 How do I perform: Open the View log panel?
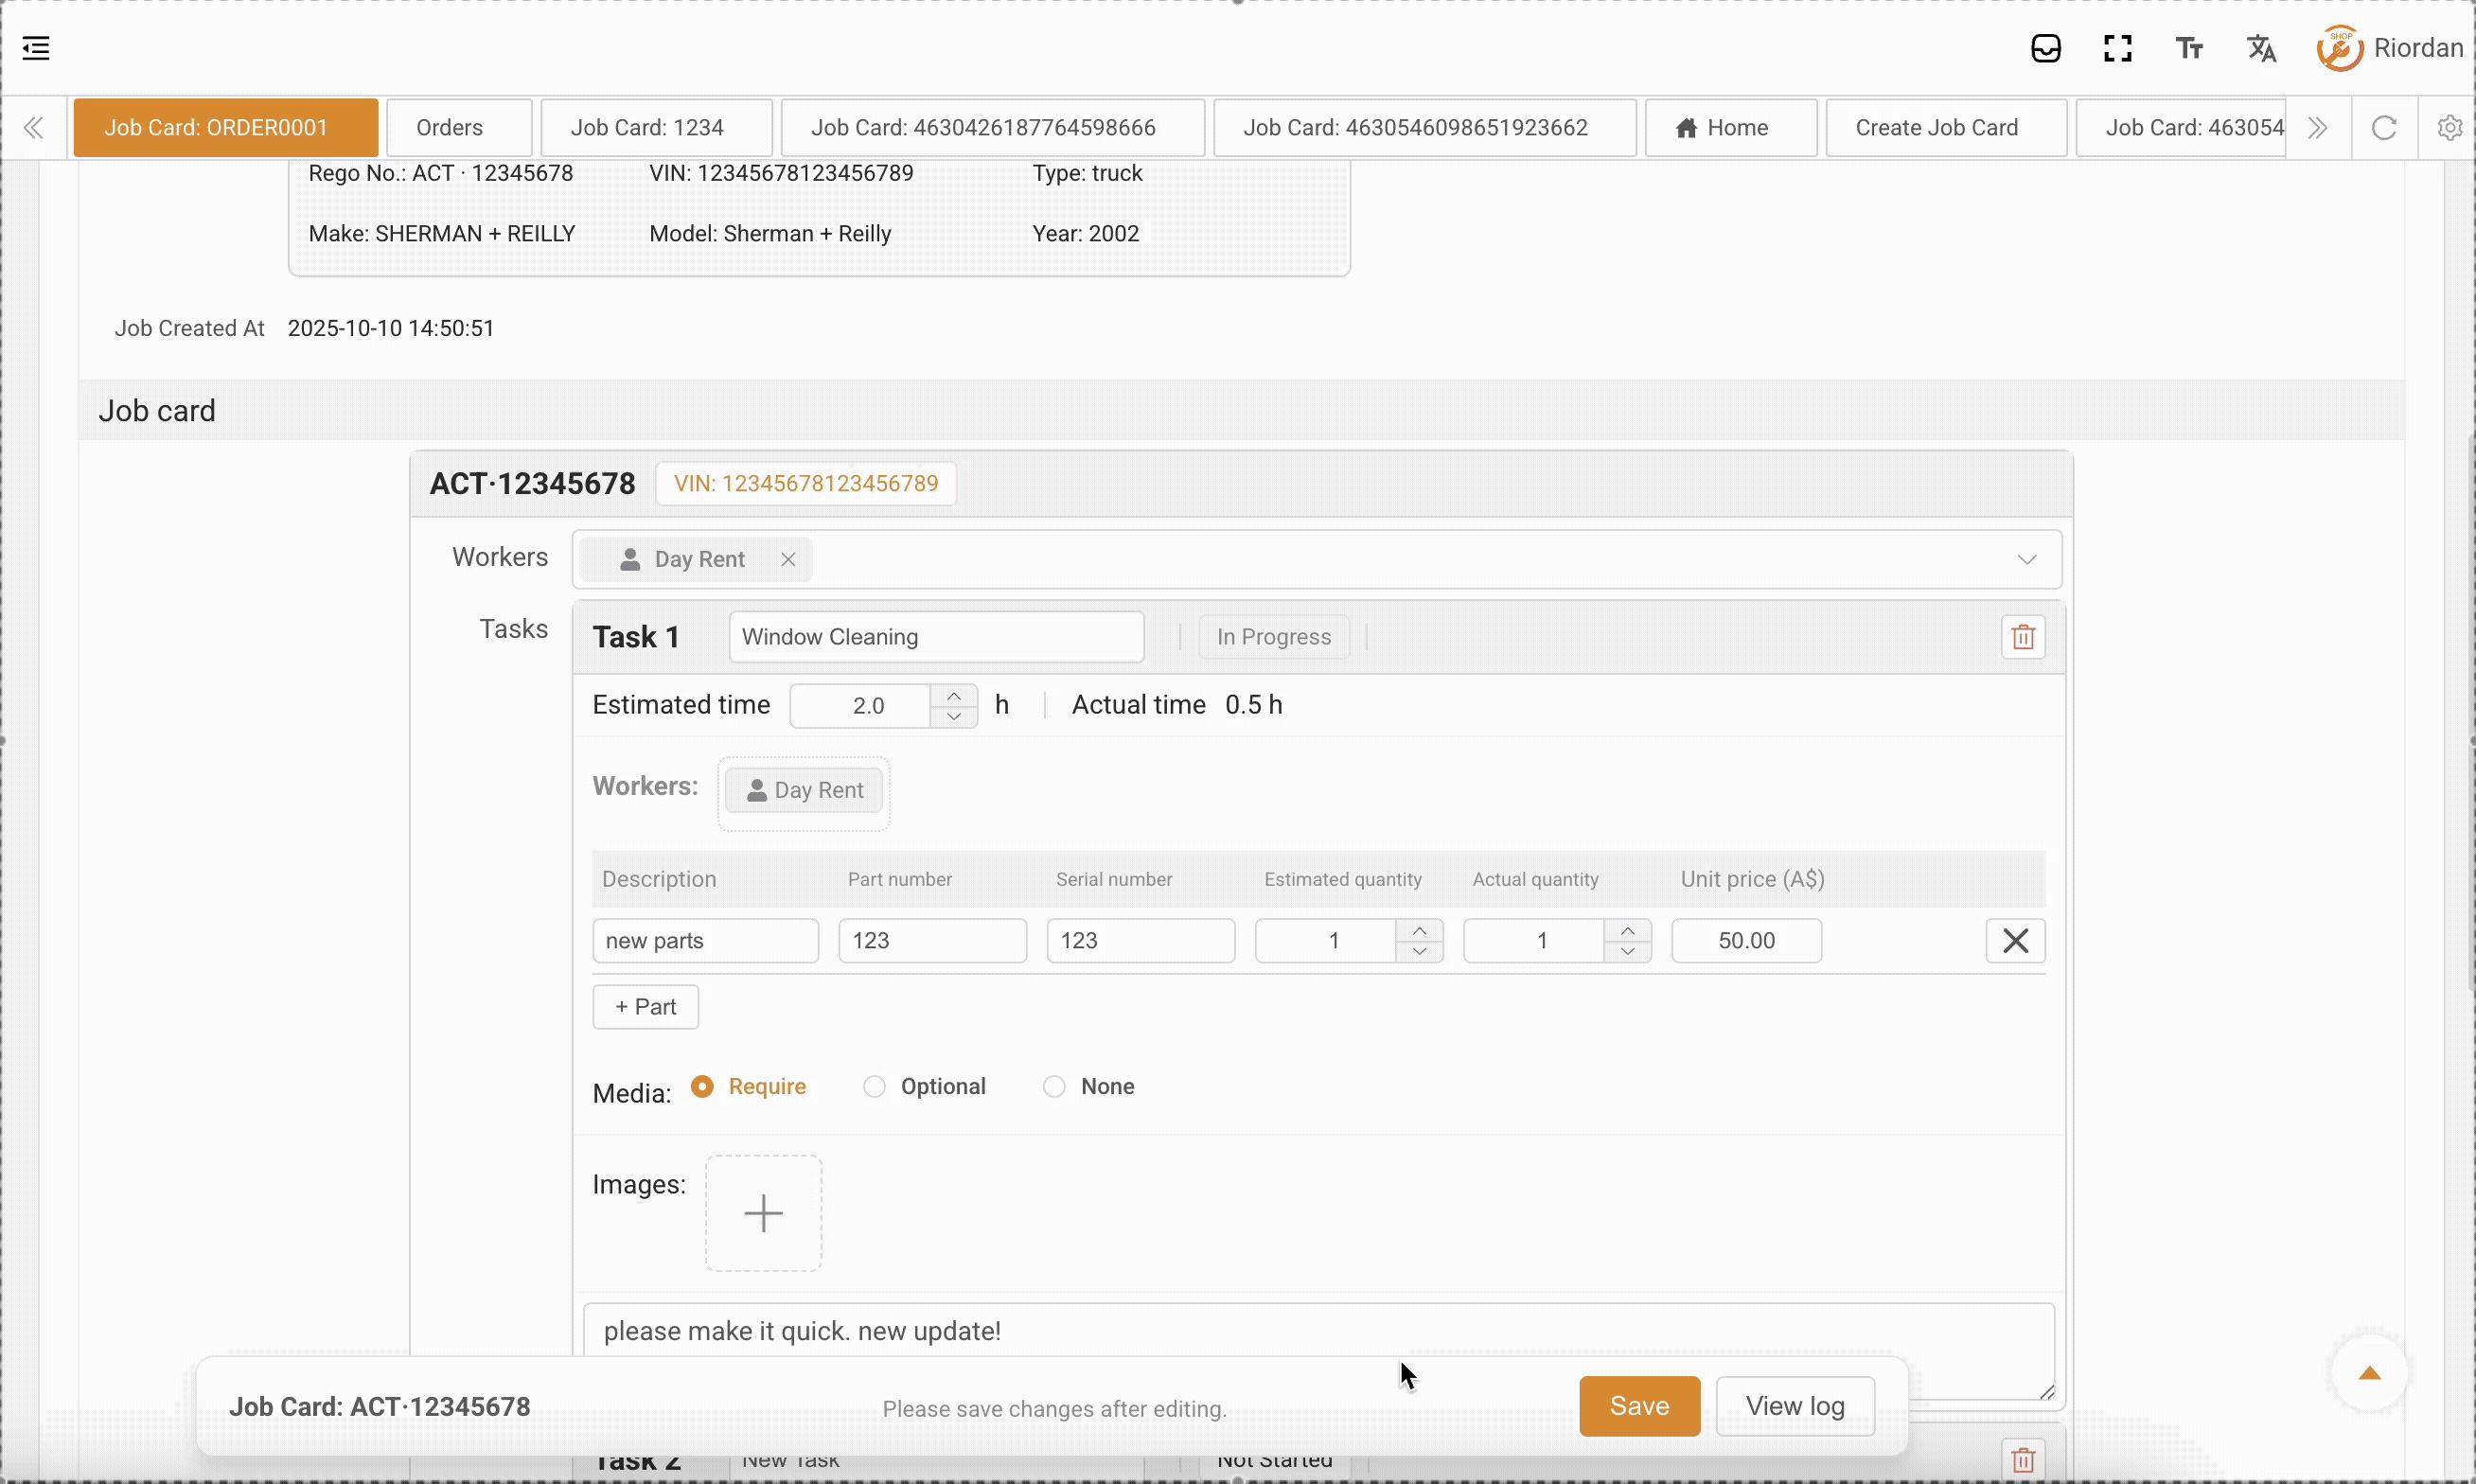[1794, 1405]
